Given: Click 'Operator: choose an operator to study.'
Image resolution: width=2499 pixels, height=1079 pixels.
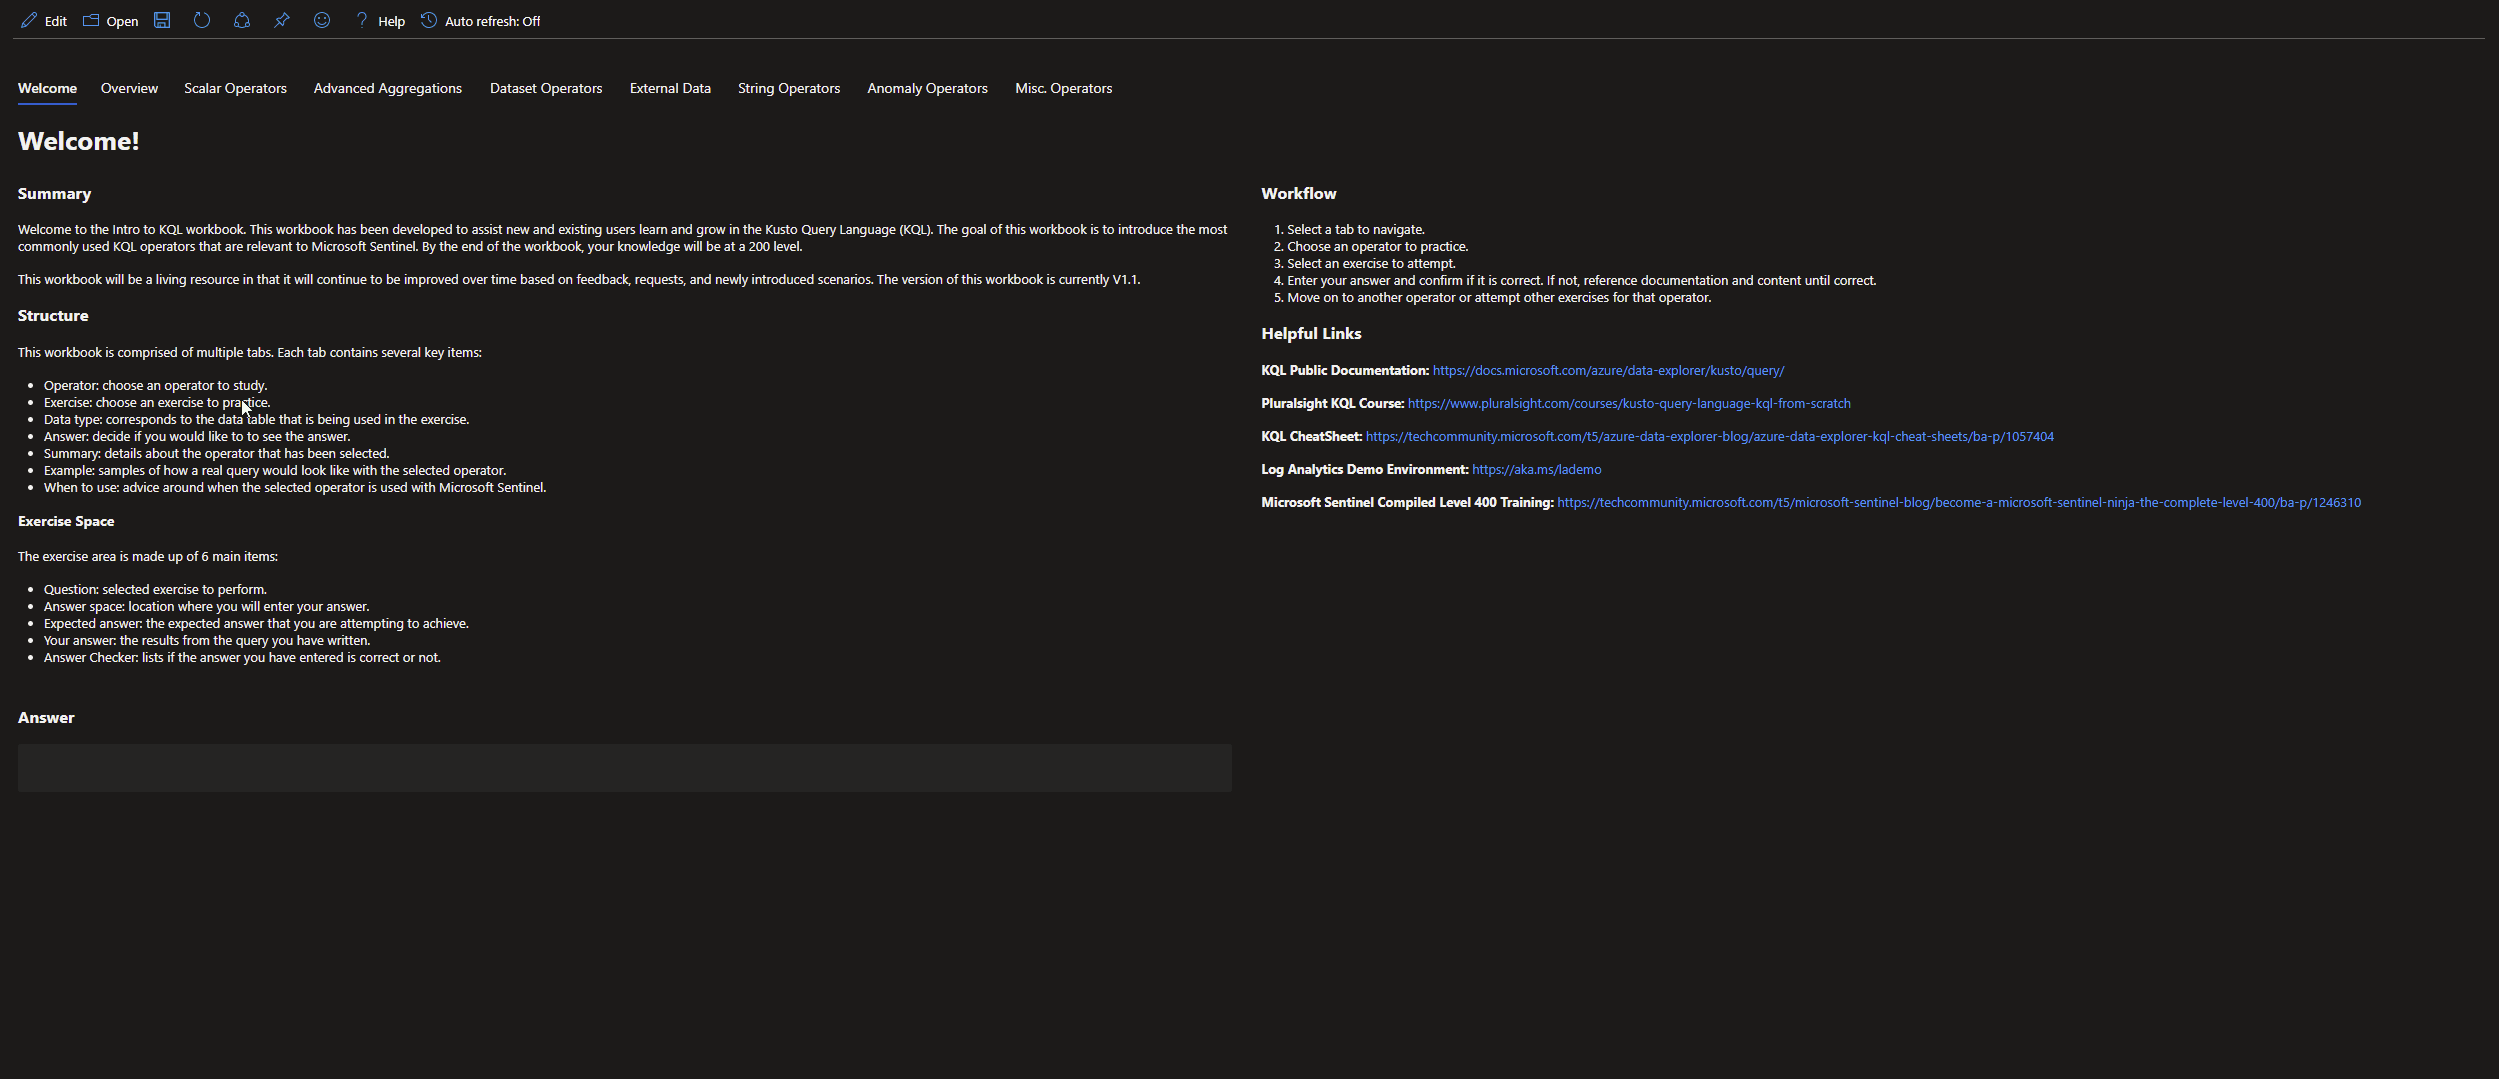Looking at the screenshot, I should coord(155,386).
